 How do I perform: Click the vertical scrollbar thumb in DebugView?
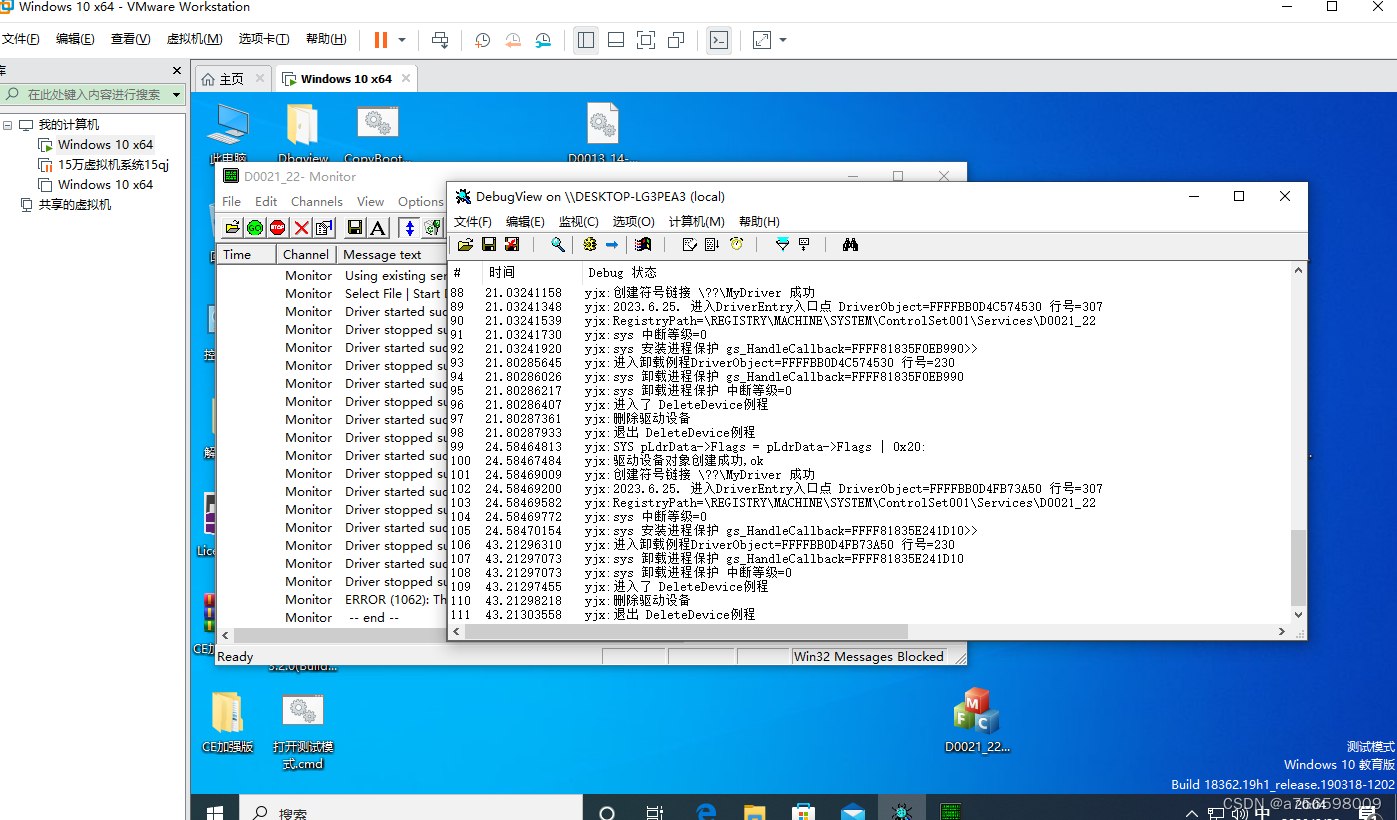click(1298, 568)
